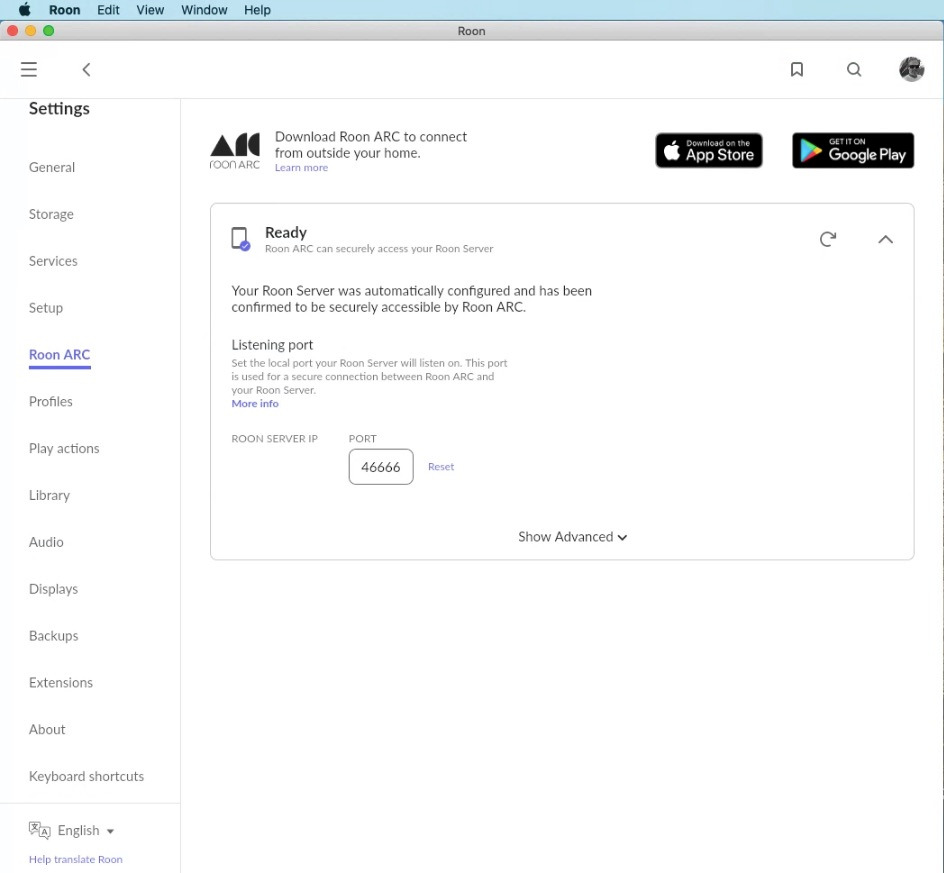Viewport: 944px width, 873px height.
Task: Go back with the left arrow
Action: [x=87, y=69]
